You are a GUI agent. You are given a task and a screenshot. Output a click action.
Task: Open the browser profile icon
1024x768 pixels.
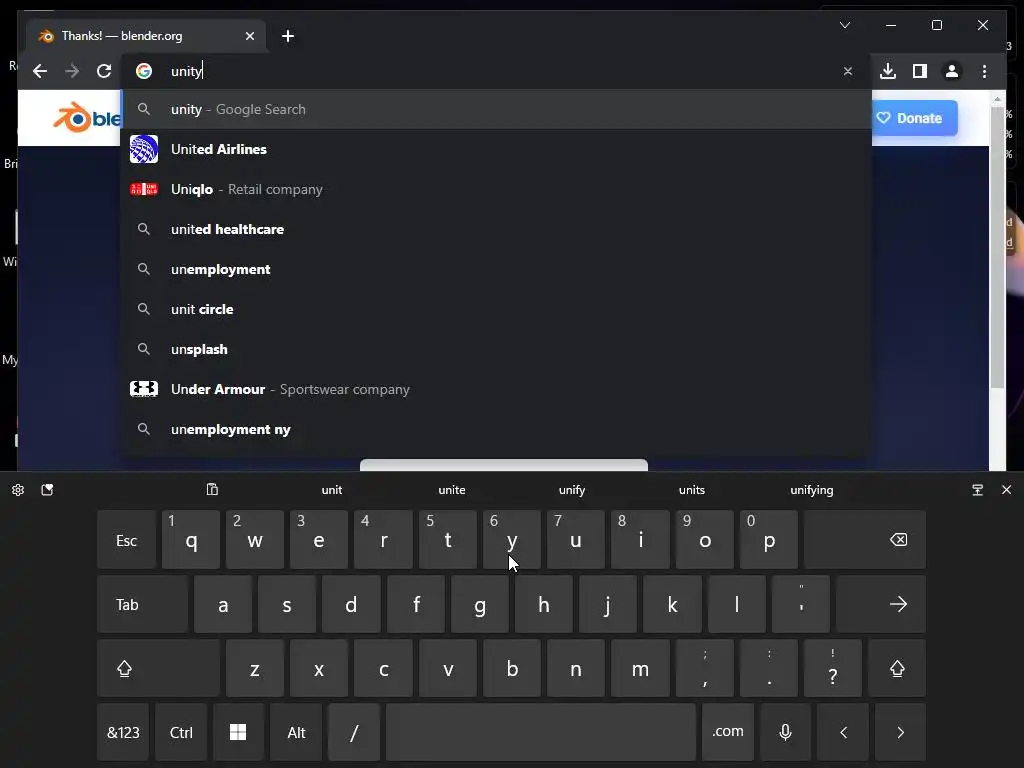(952, 71)
